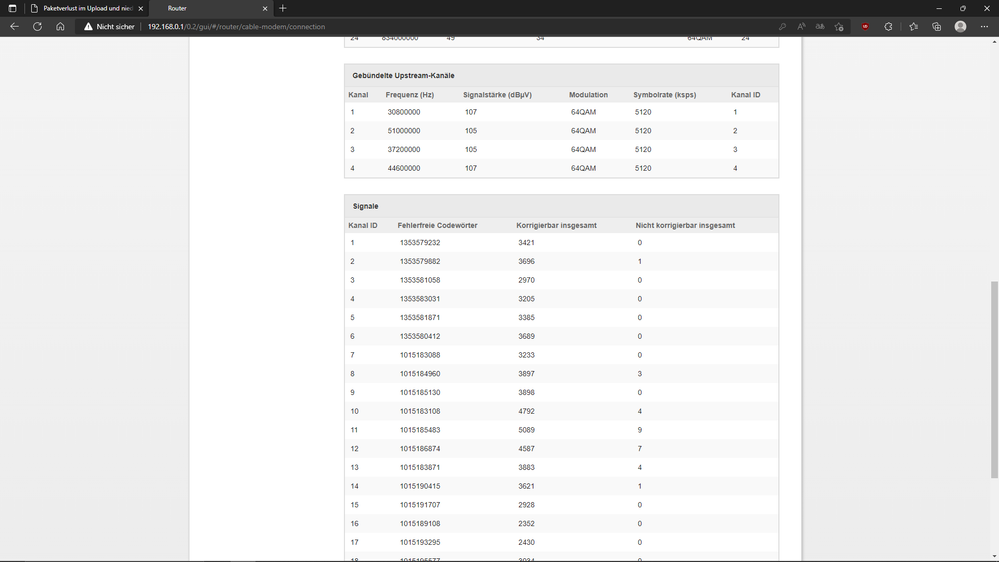Show the 'Nicht sicher' security warning info
The image size is (999, 562).
[x=109, y=27]
